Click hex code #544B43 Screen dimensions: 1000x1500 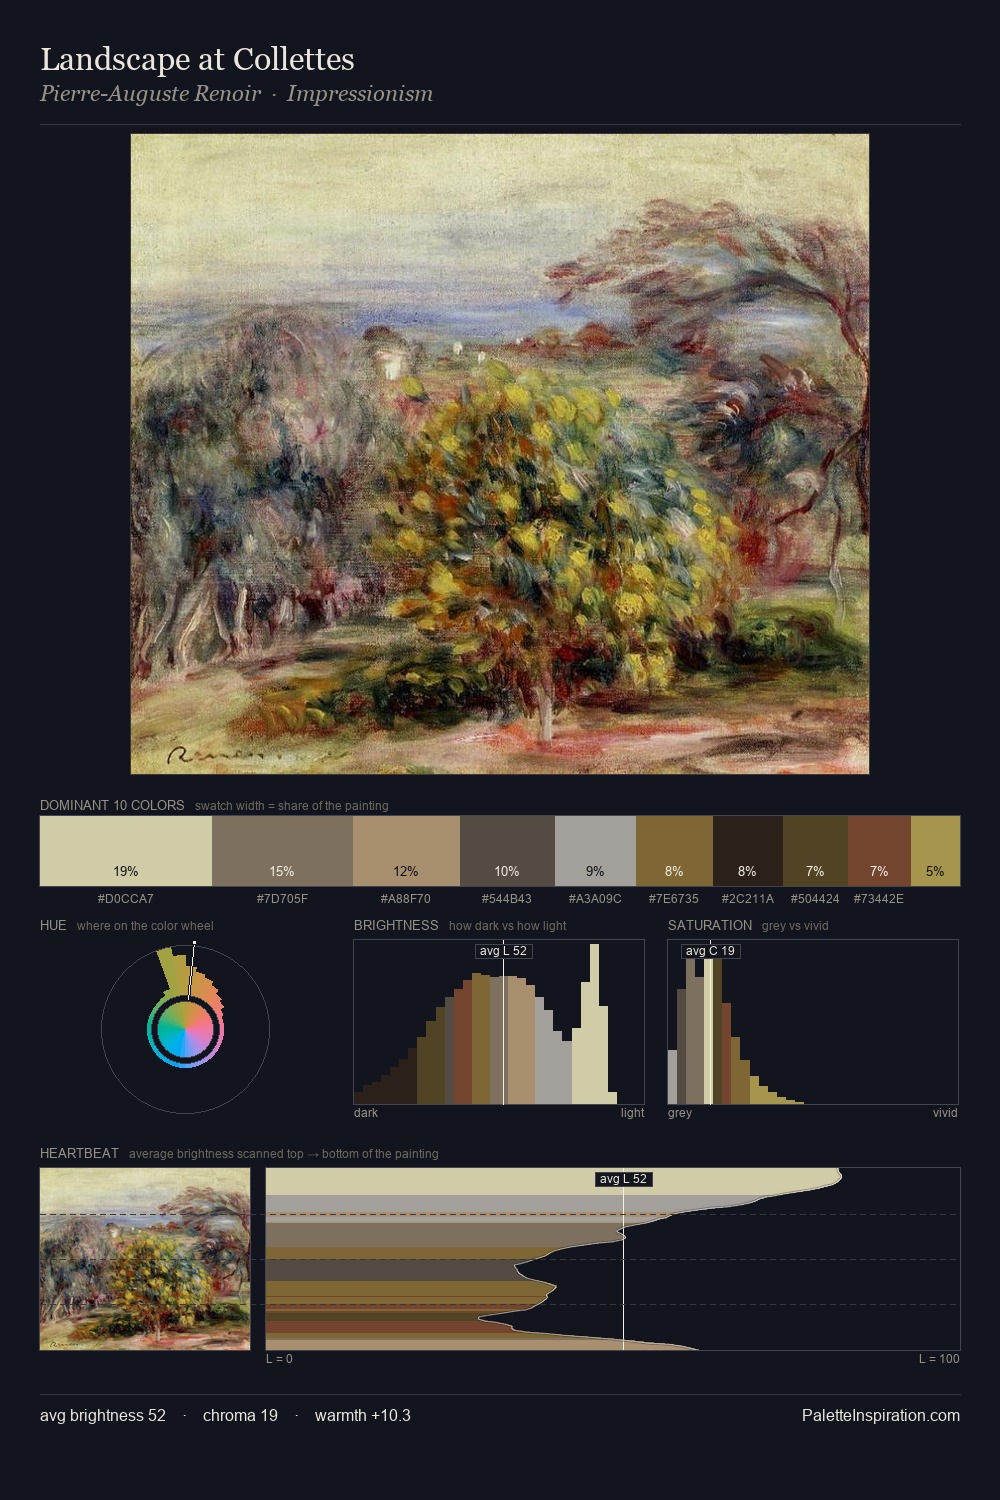tap(507, 898)
